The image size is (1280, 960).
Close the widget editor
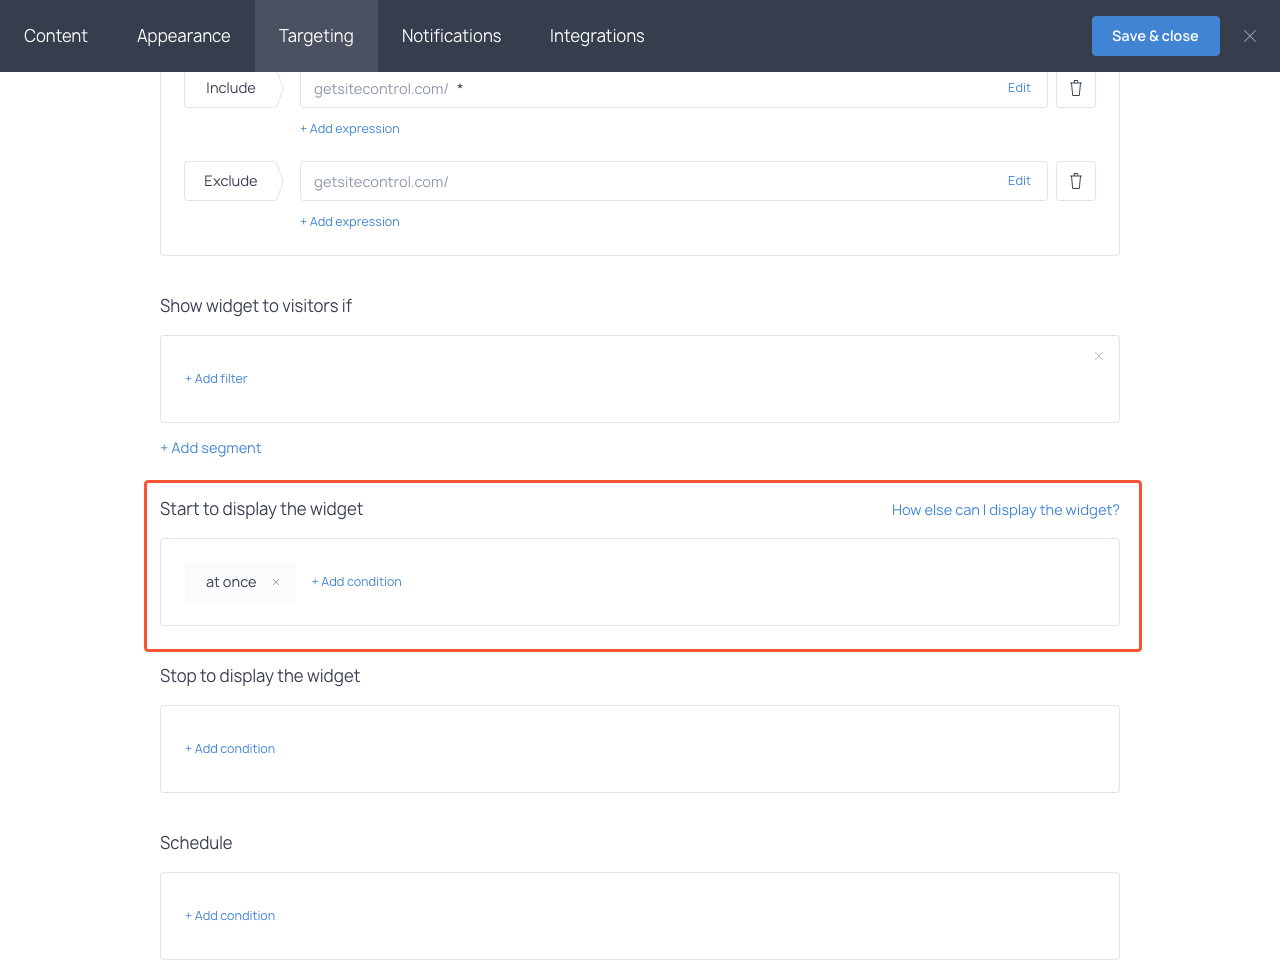coord(1249,36)
